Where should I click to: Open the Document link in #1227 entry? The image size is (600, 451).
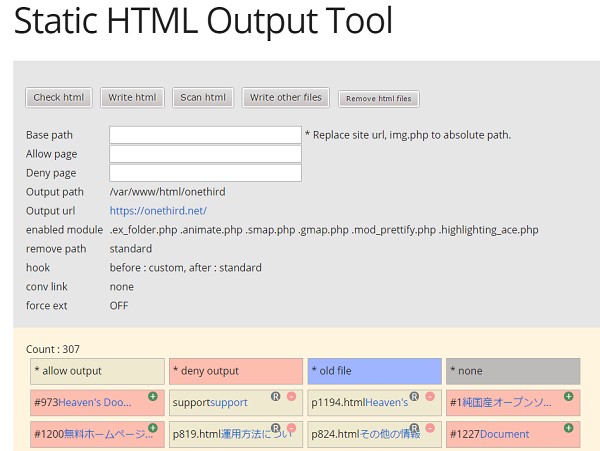pos(505,435)
